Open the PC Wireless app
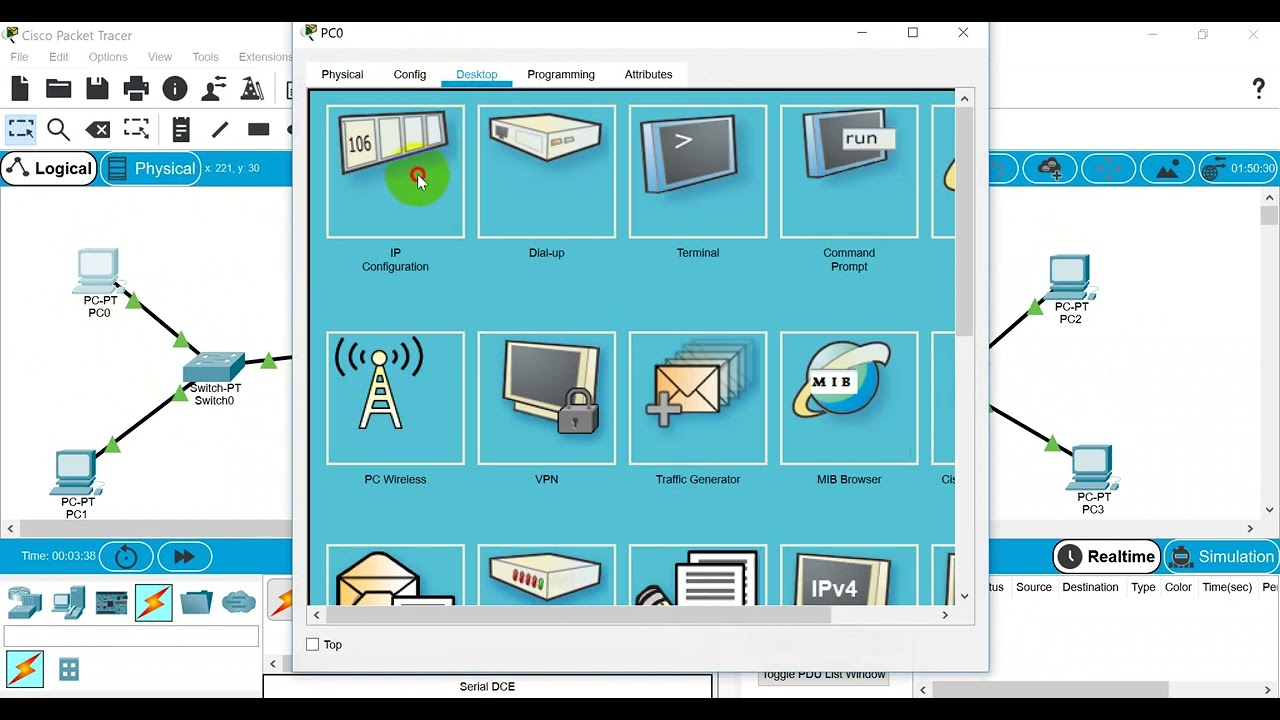Screen dimensions: 1280x720 click(x=395, y=398)
